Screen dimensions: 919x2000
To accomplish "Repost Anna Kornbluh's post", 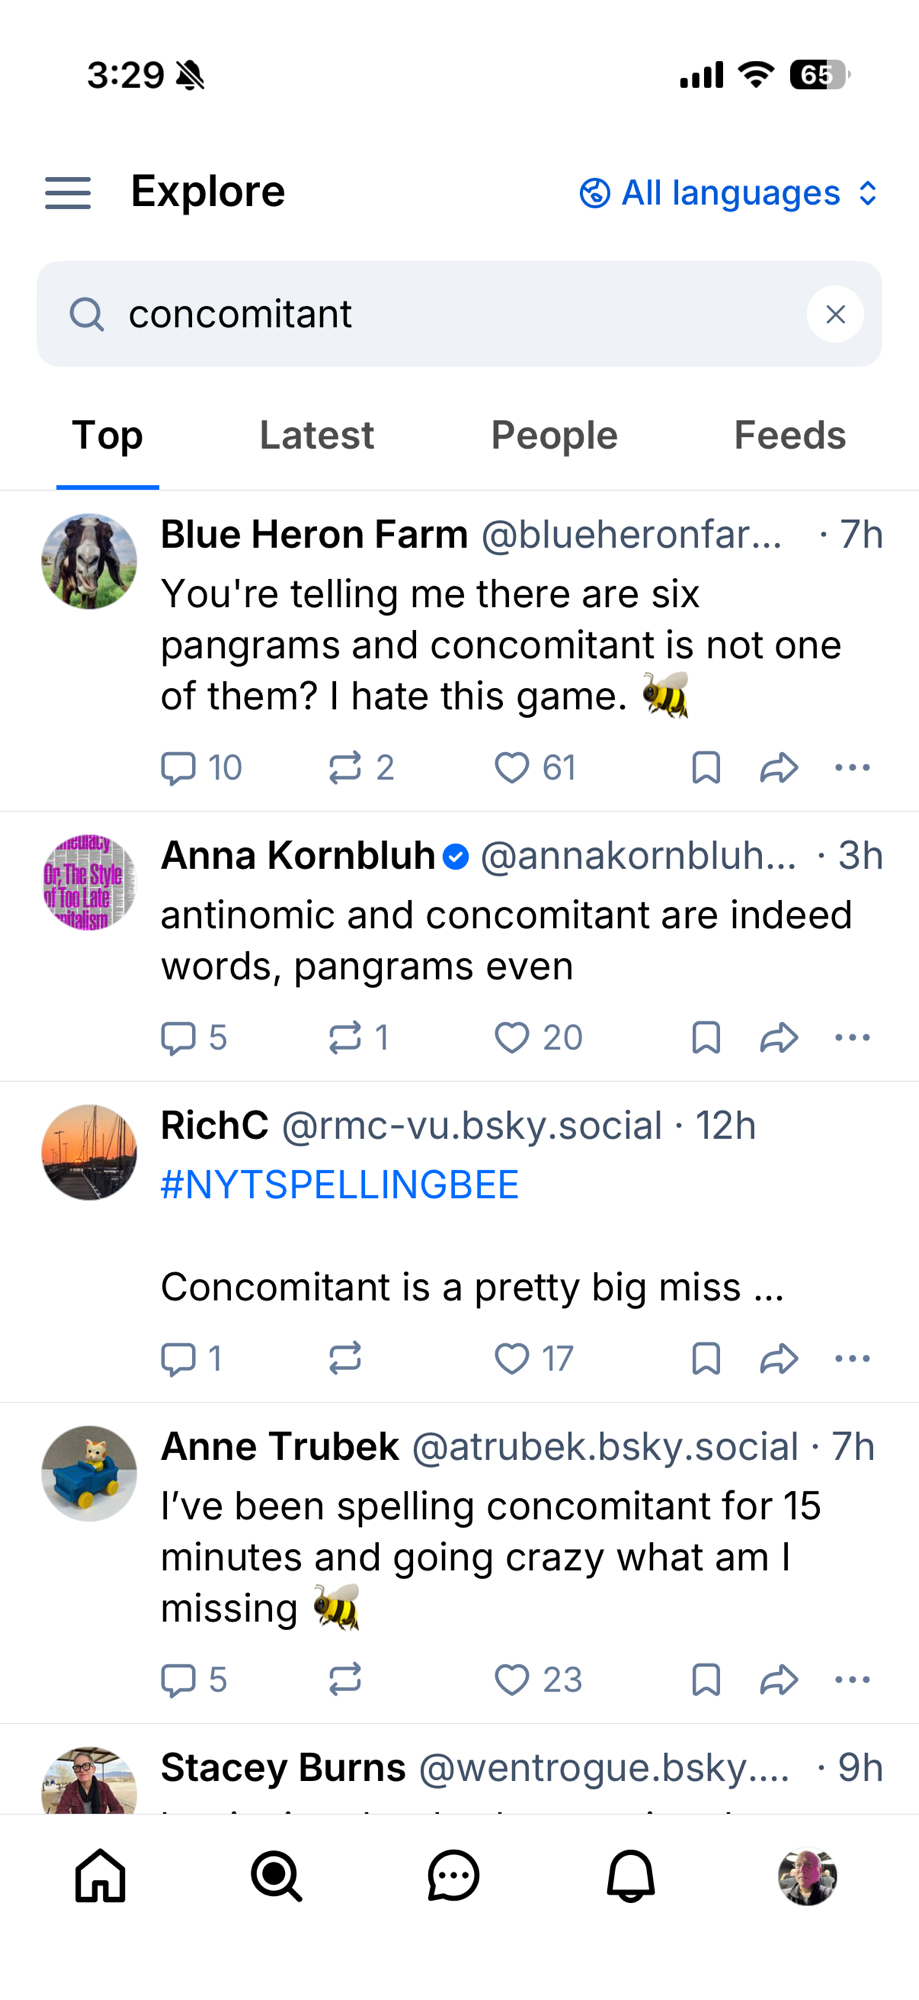I will (345, 1038).
